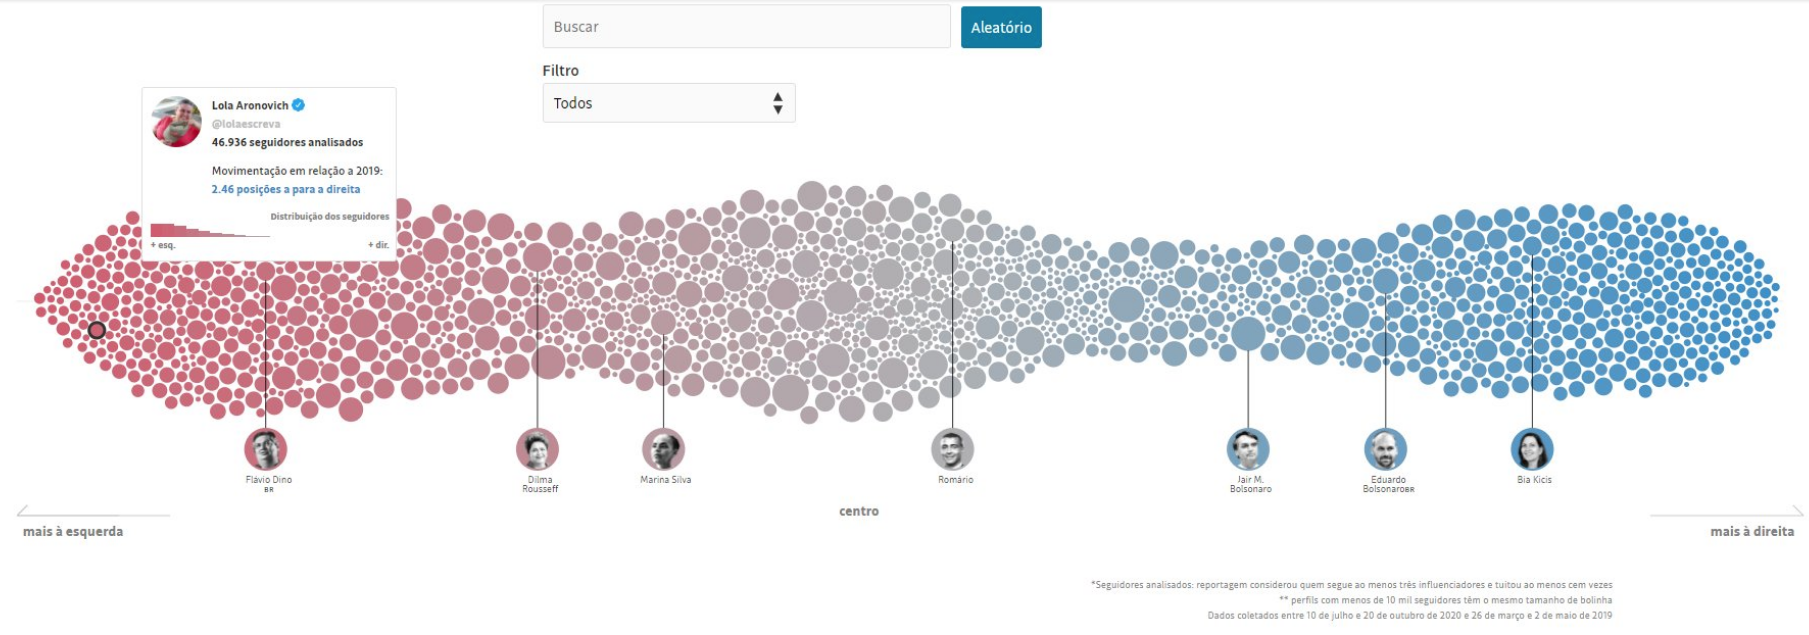This screenshot has height=635, width=1809.
Task: Click in the Buscar search field
Action: tap(746, 27)
